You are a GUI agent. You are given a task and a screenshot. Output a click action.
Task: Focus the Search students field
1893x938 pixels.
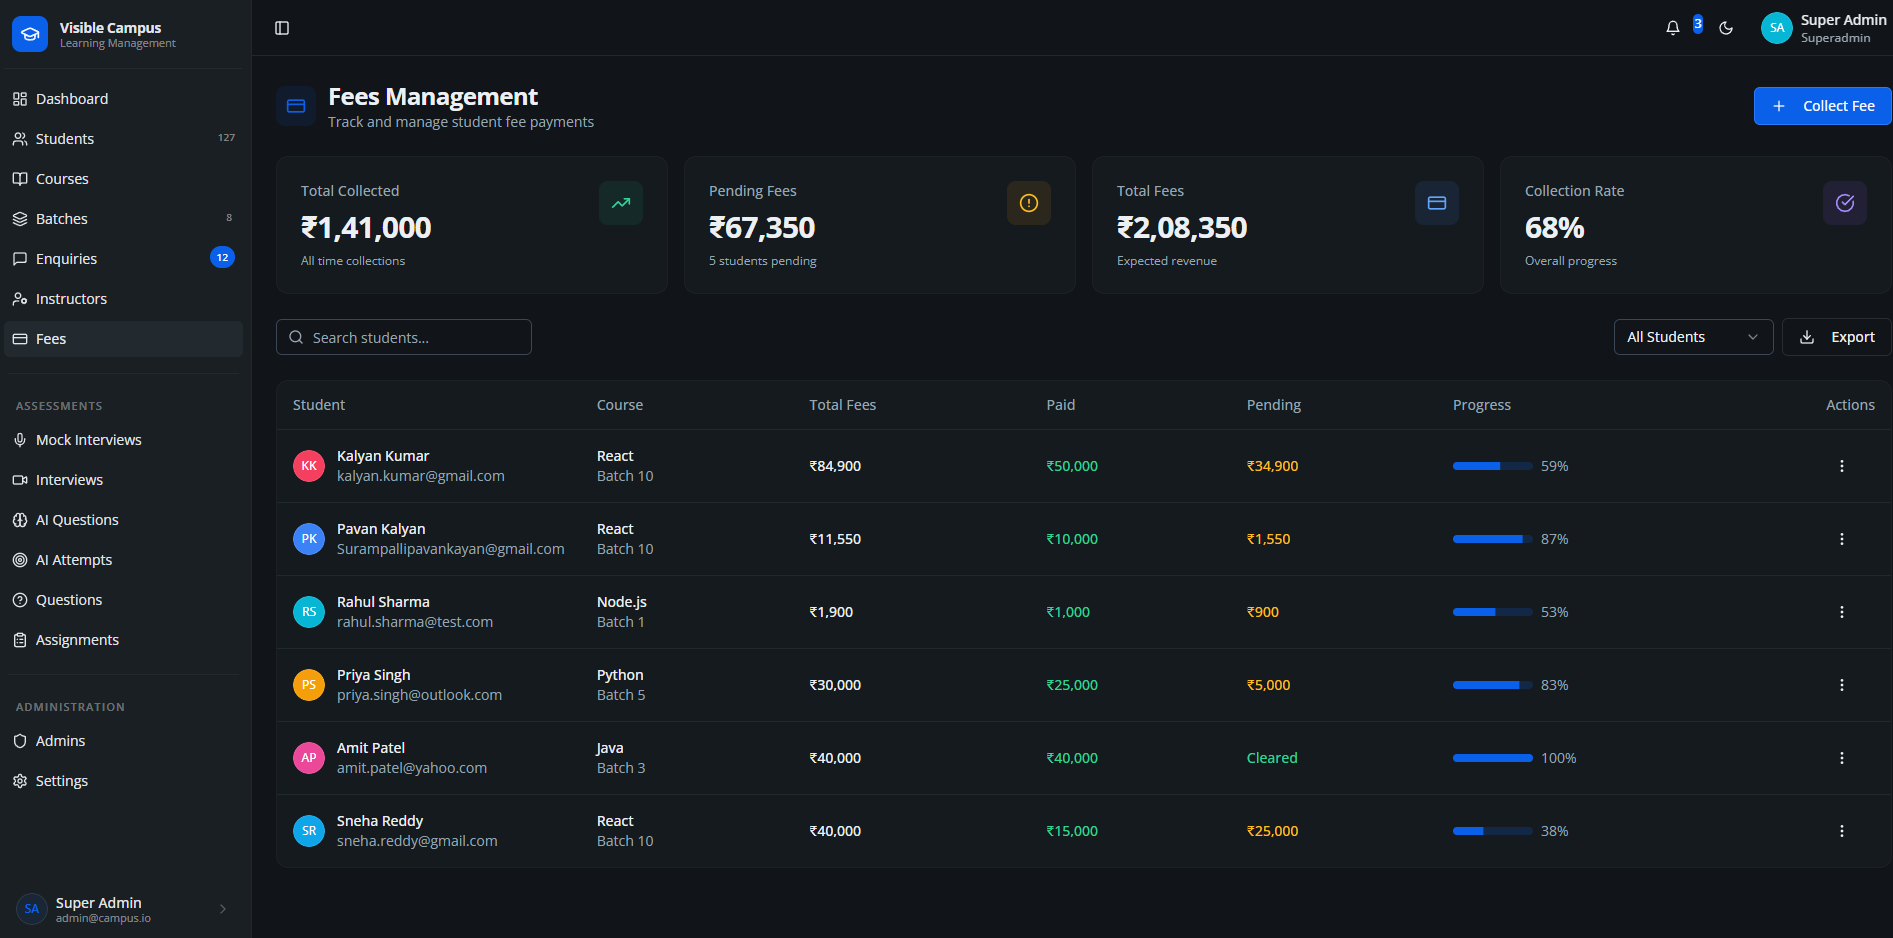pos(404,338)
